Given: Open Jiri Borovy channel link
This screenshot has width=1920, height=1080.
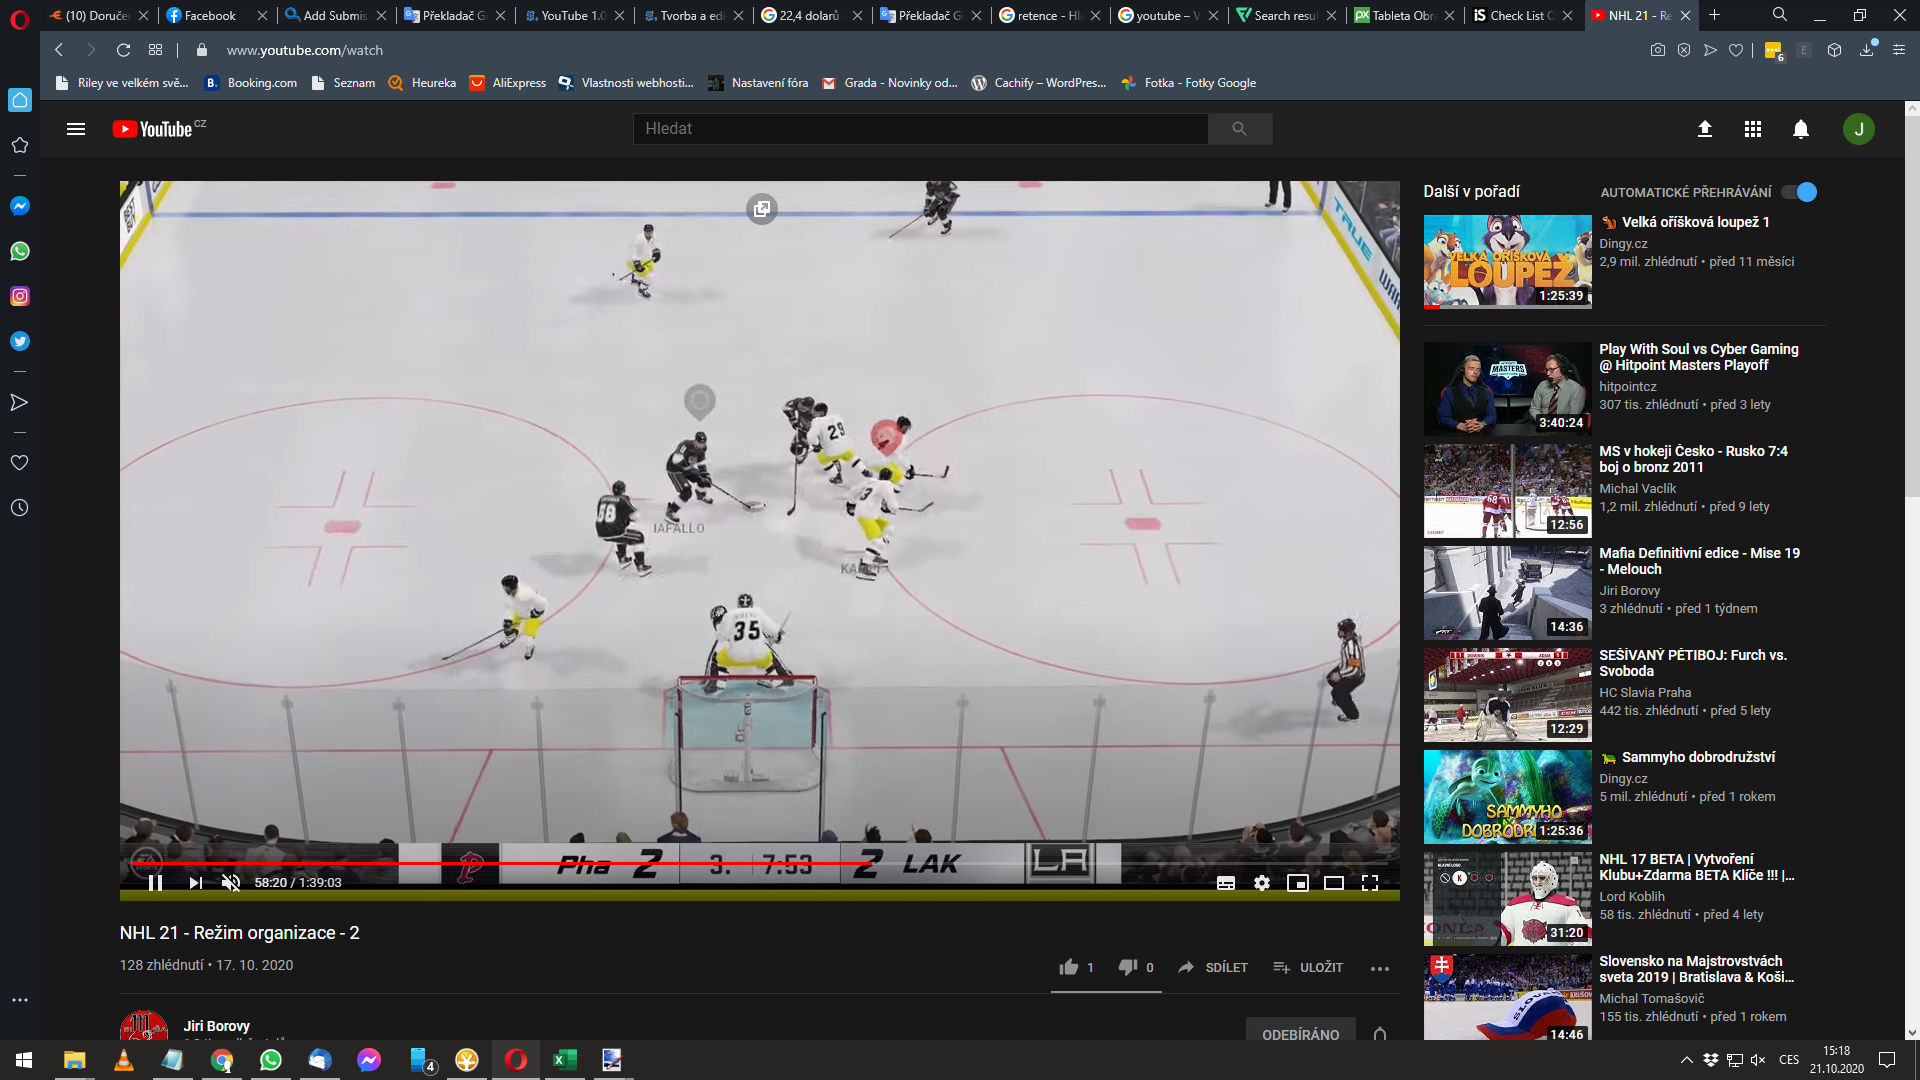Looking at the screenshot, I should [x=216, y=1026].
